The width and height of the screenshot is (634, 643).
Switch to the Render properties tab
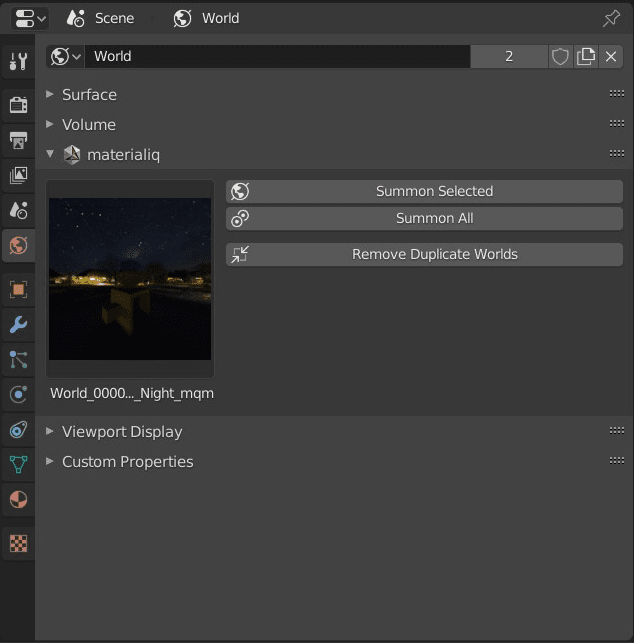tap(18, 105)
